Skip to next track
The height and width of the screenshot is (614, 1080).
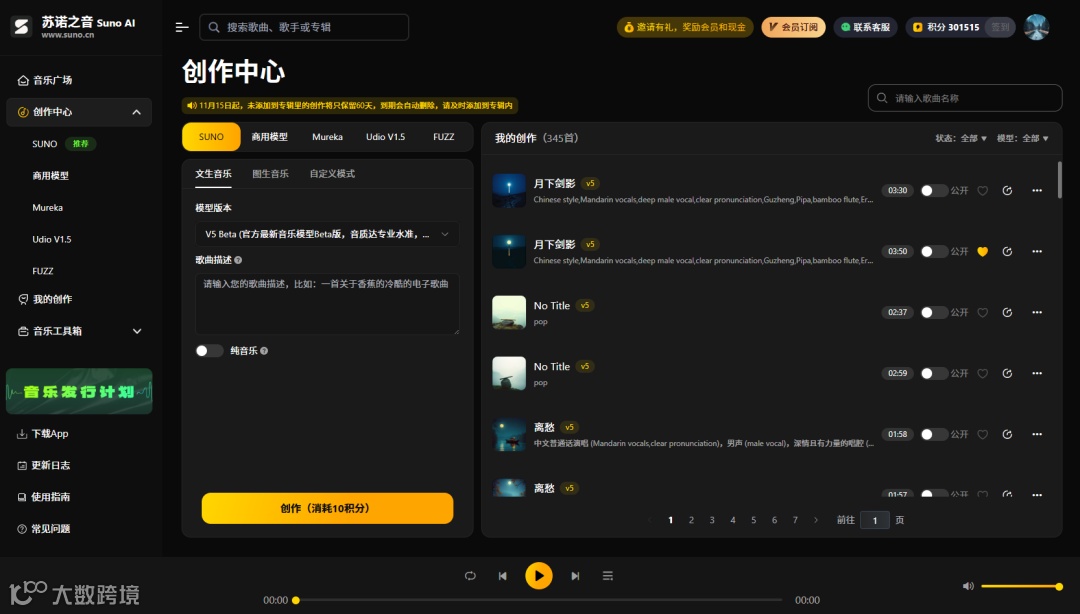[575, 576]
